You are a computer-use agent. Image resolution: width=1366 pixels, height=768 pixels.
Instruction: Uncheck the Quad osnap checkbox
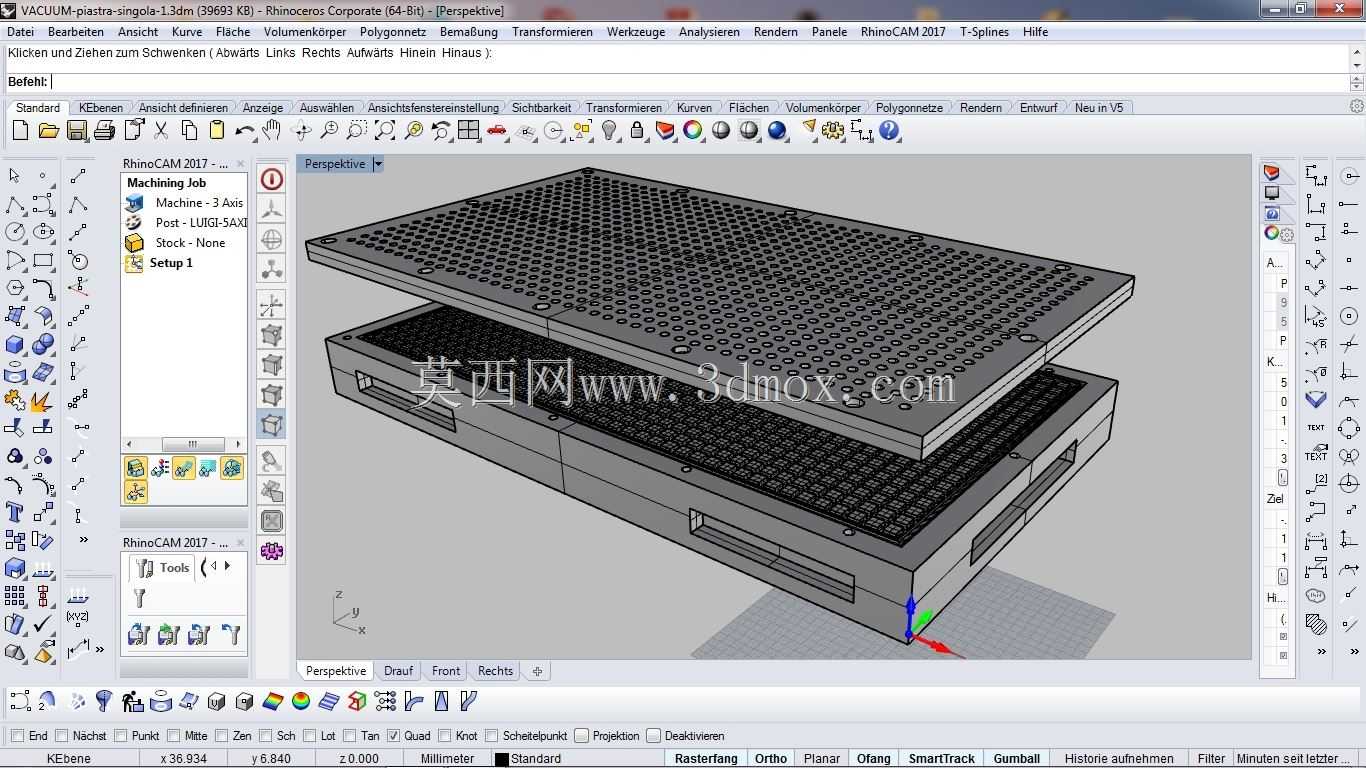pyautogui.click(x=393, y=735)
